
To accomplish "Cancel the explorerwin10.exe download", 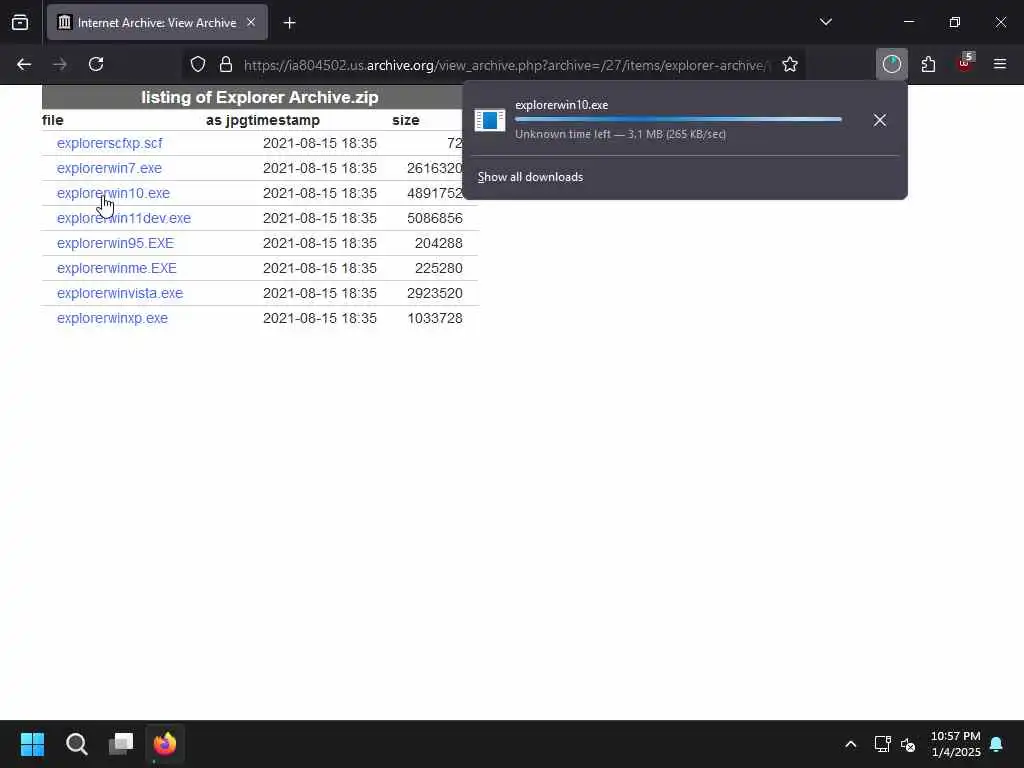I will pyautogui.click(x=880, y=120).
